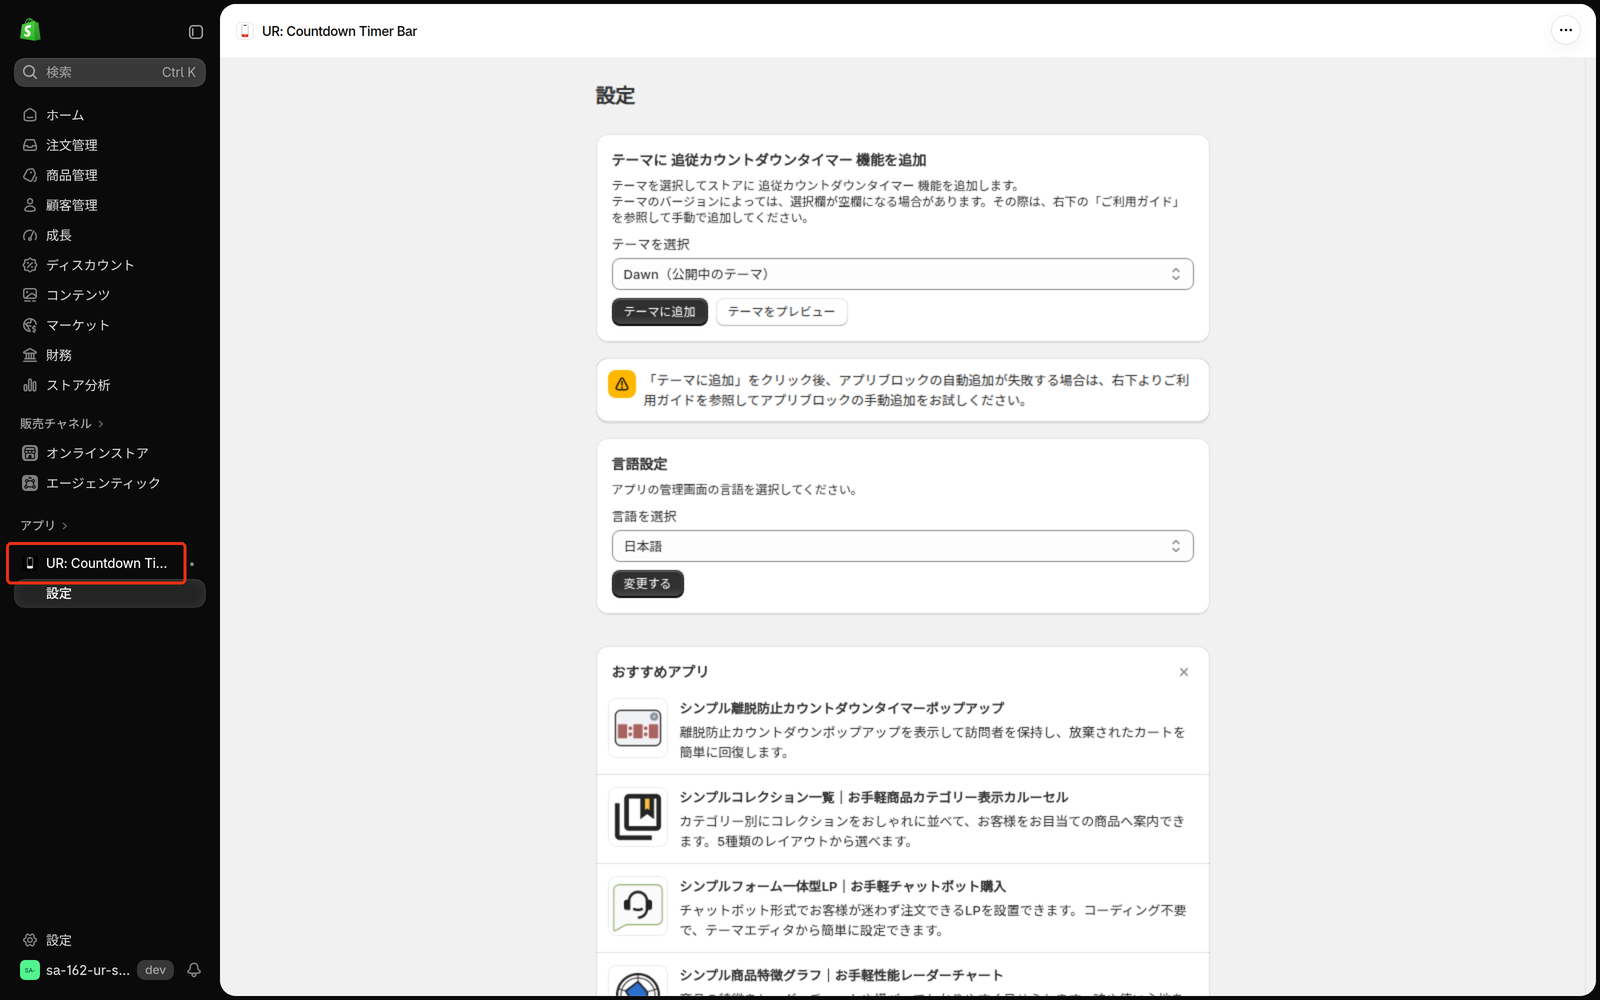Open the Dawn theme selection dropdown
This screenshot has width=1600, height=1000.
tap(902, 274)
